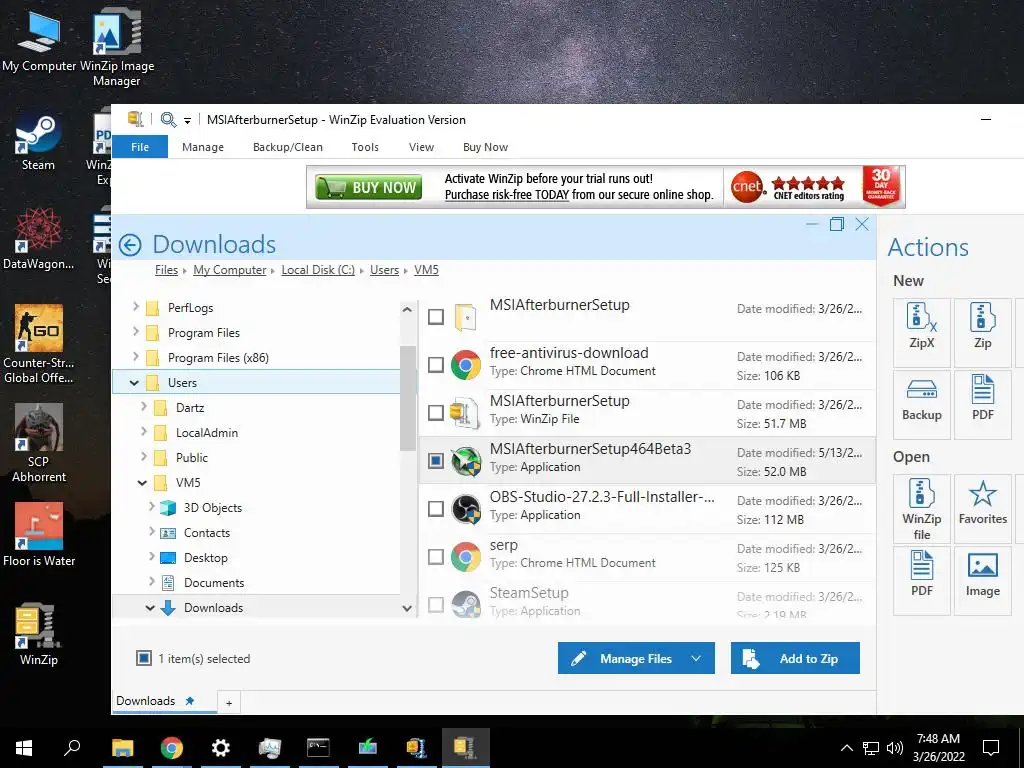Viewport: 1024px width, 768px height.
Task: Expand Program Files (x86) folder
Action: (x=135, y=357)
